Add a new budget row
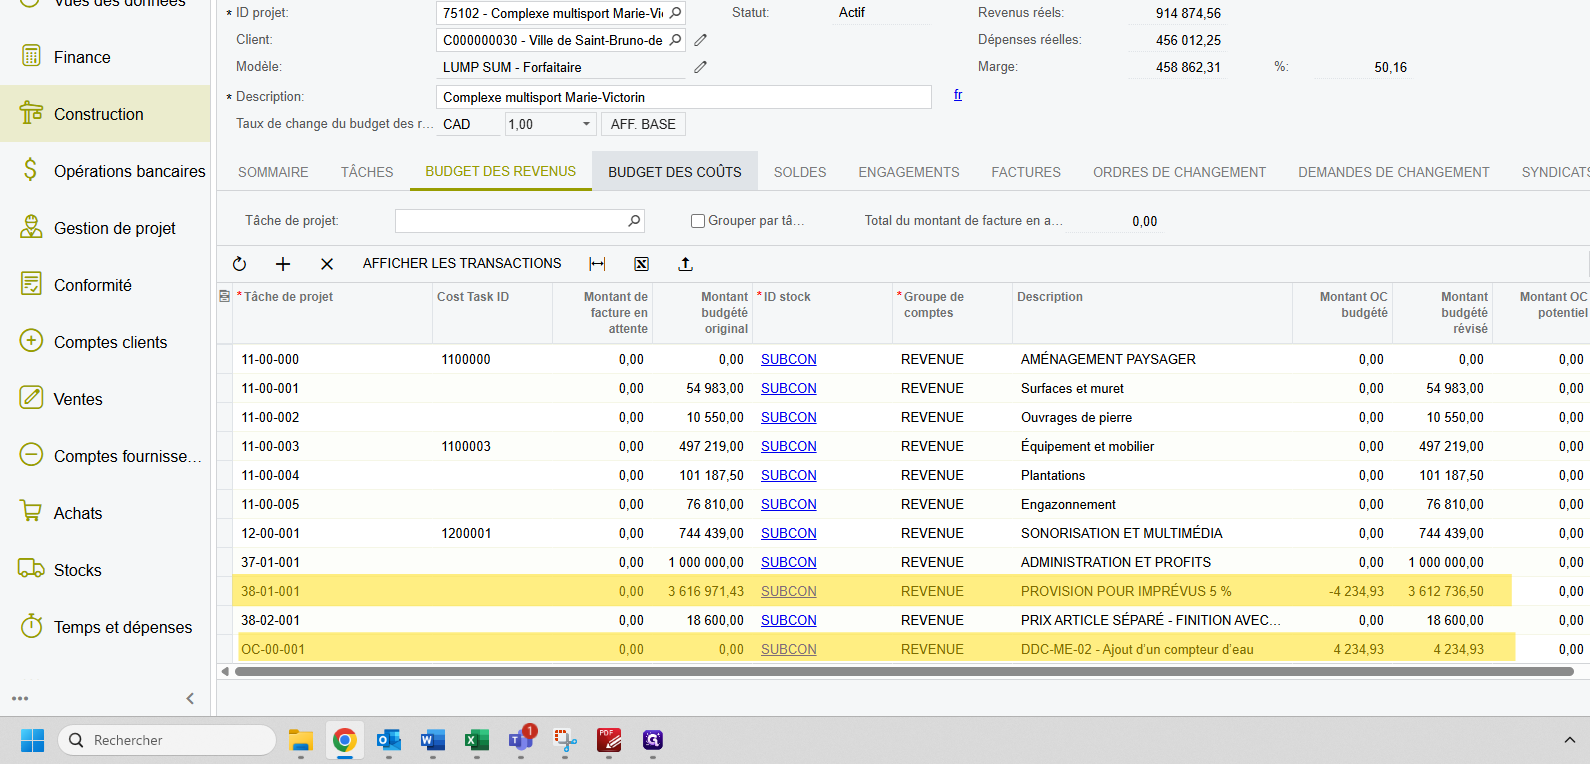The image size is (1590, 764). [x=283, y=264]
